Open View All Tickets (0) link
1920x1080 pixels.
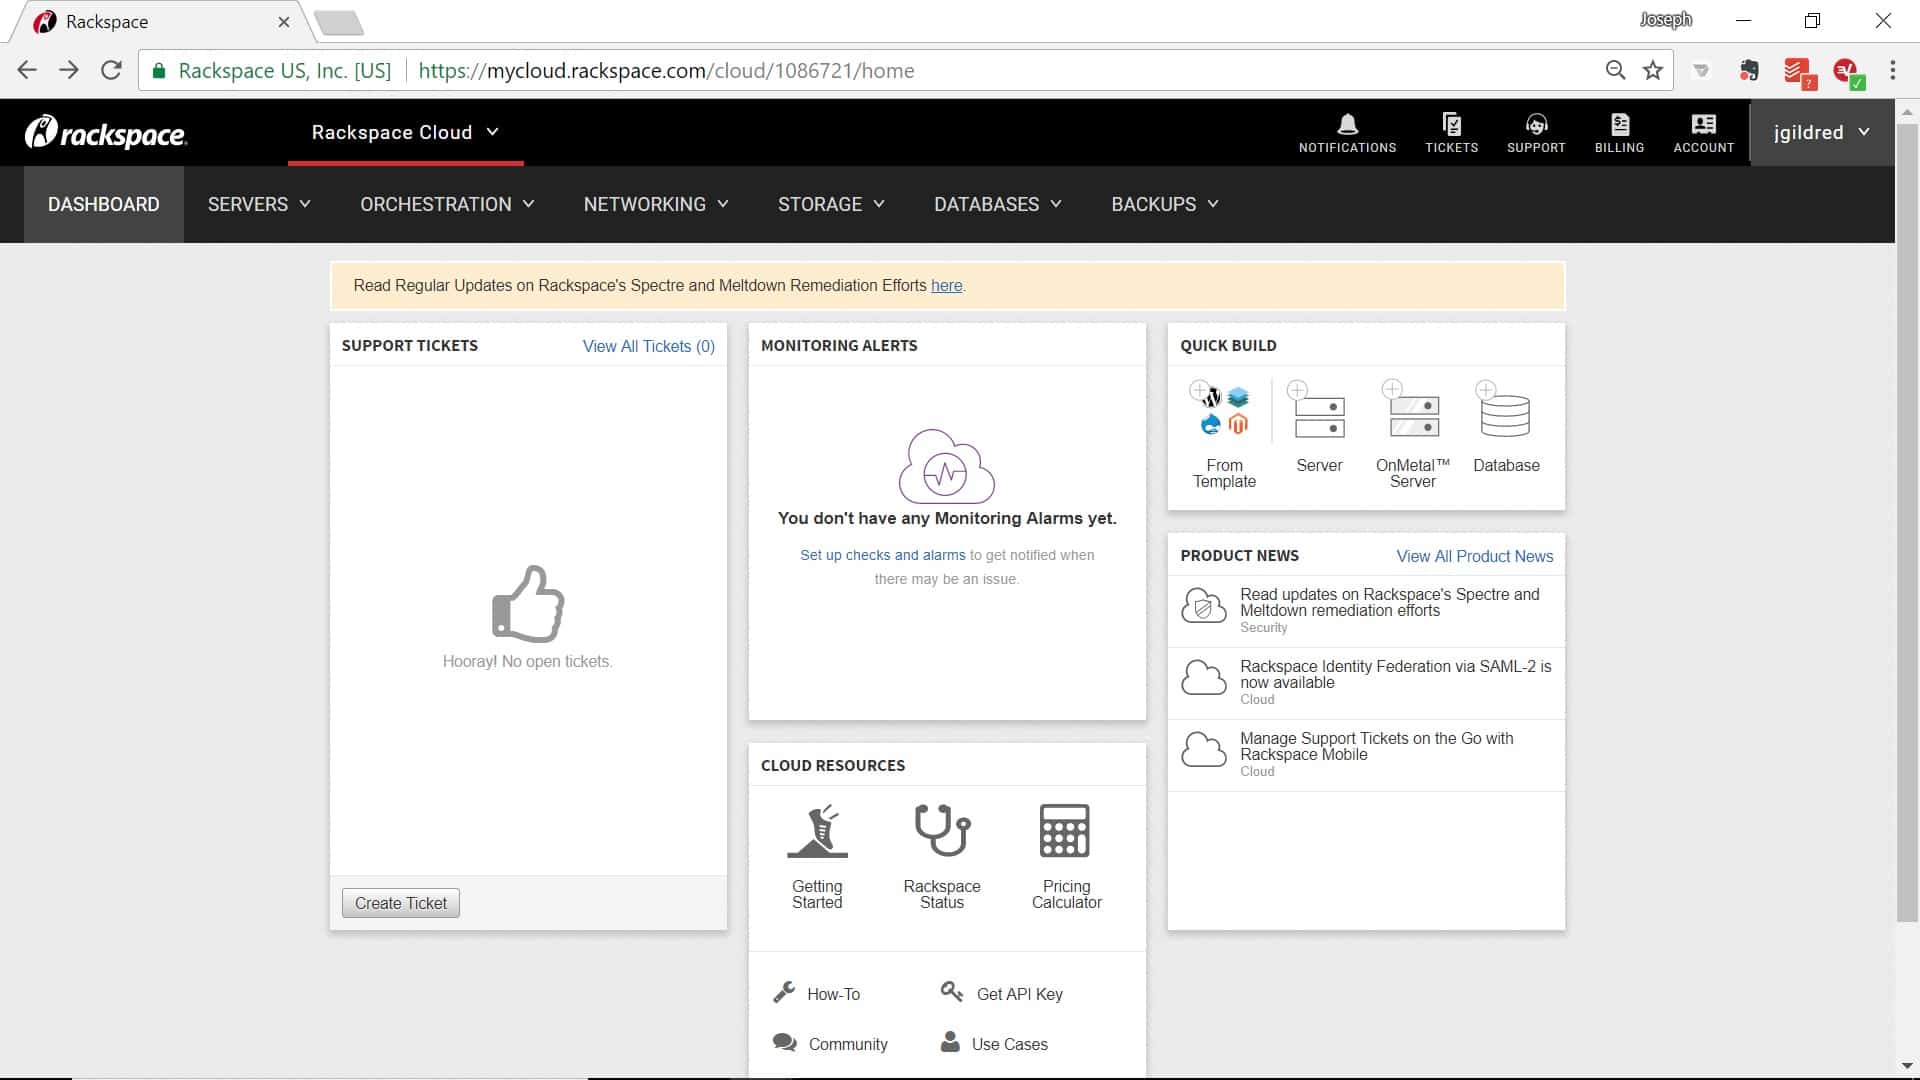tap(649, 346)
